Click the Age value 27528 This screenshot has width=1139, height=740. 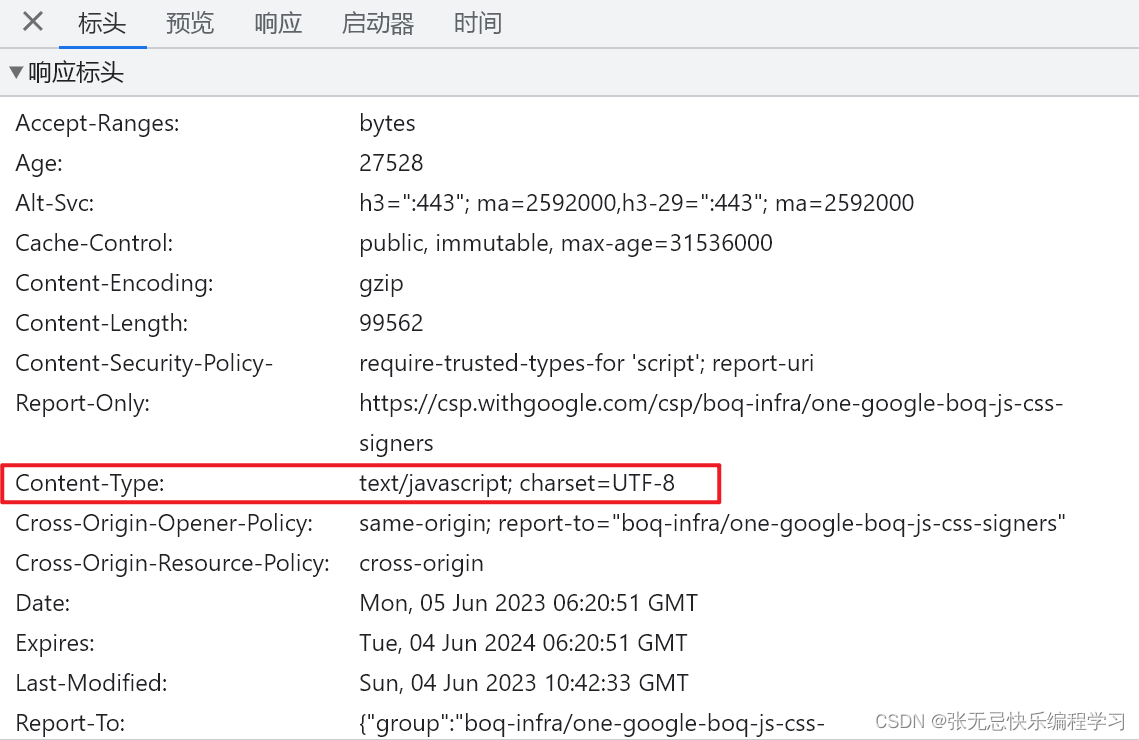click(391, 162)
